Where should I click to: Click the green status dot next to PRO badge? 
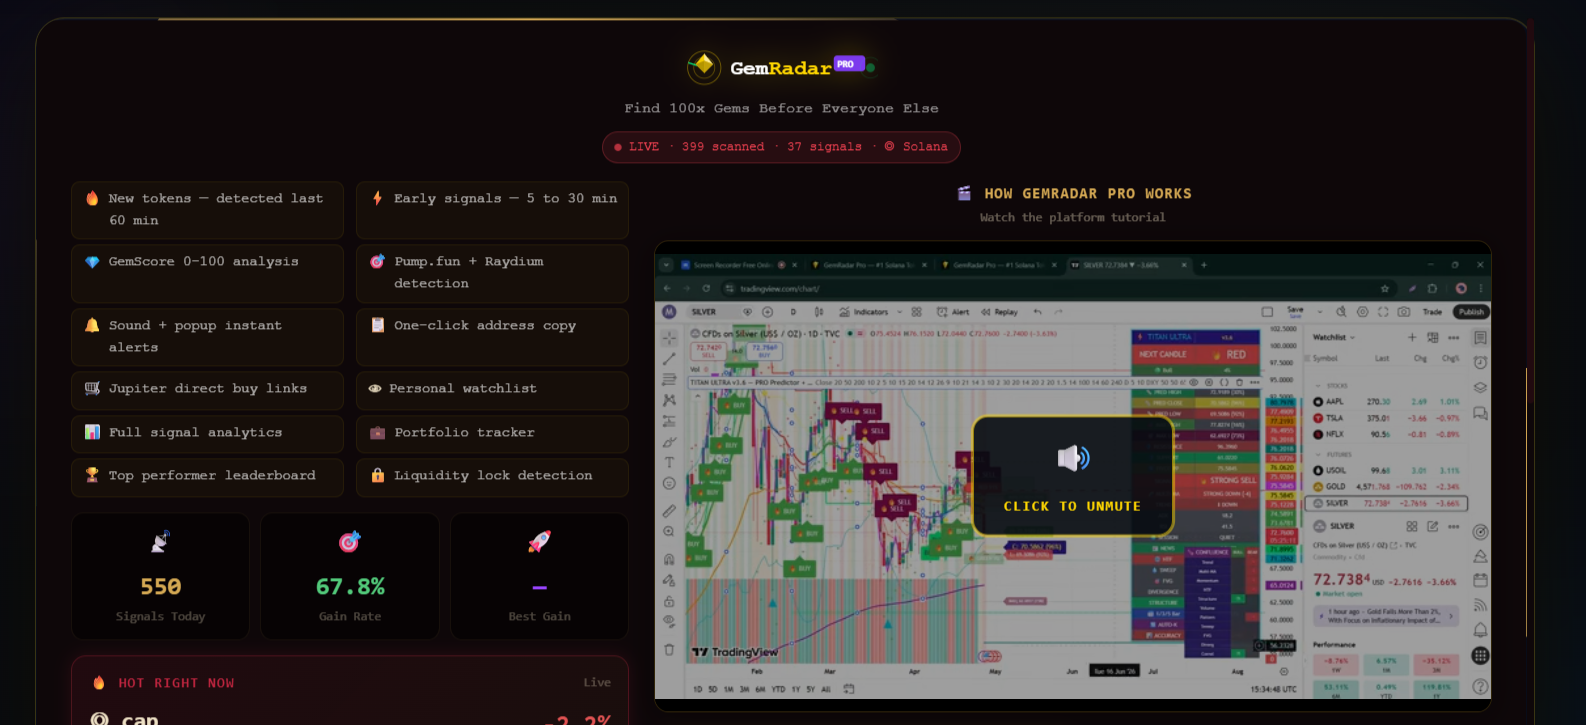click(870, 68)
